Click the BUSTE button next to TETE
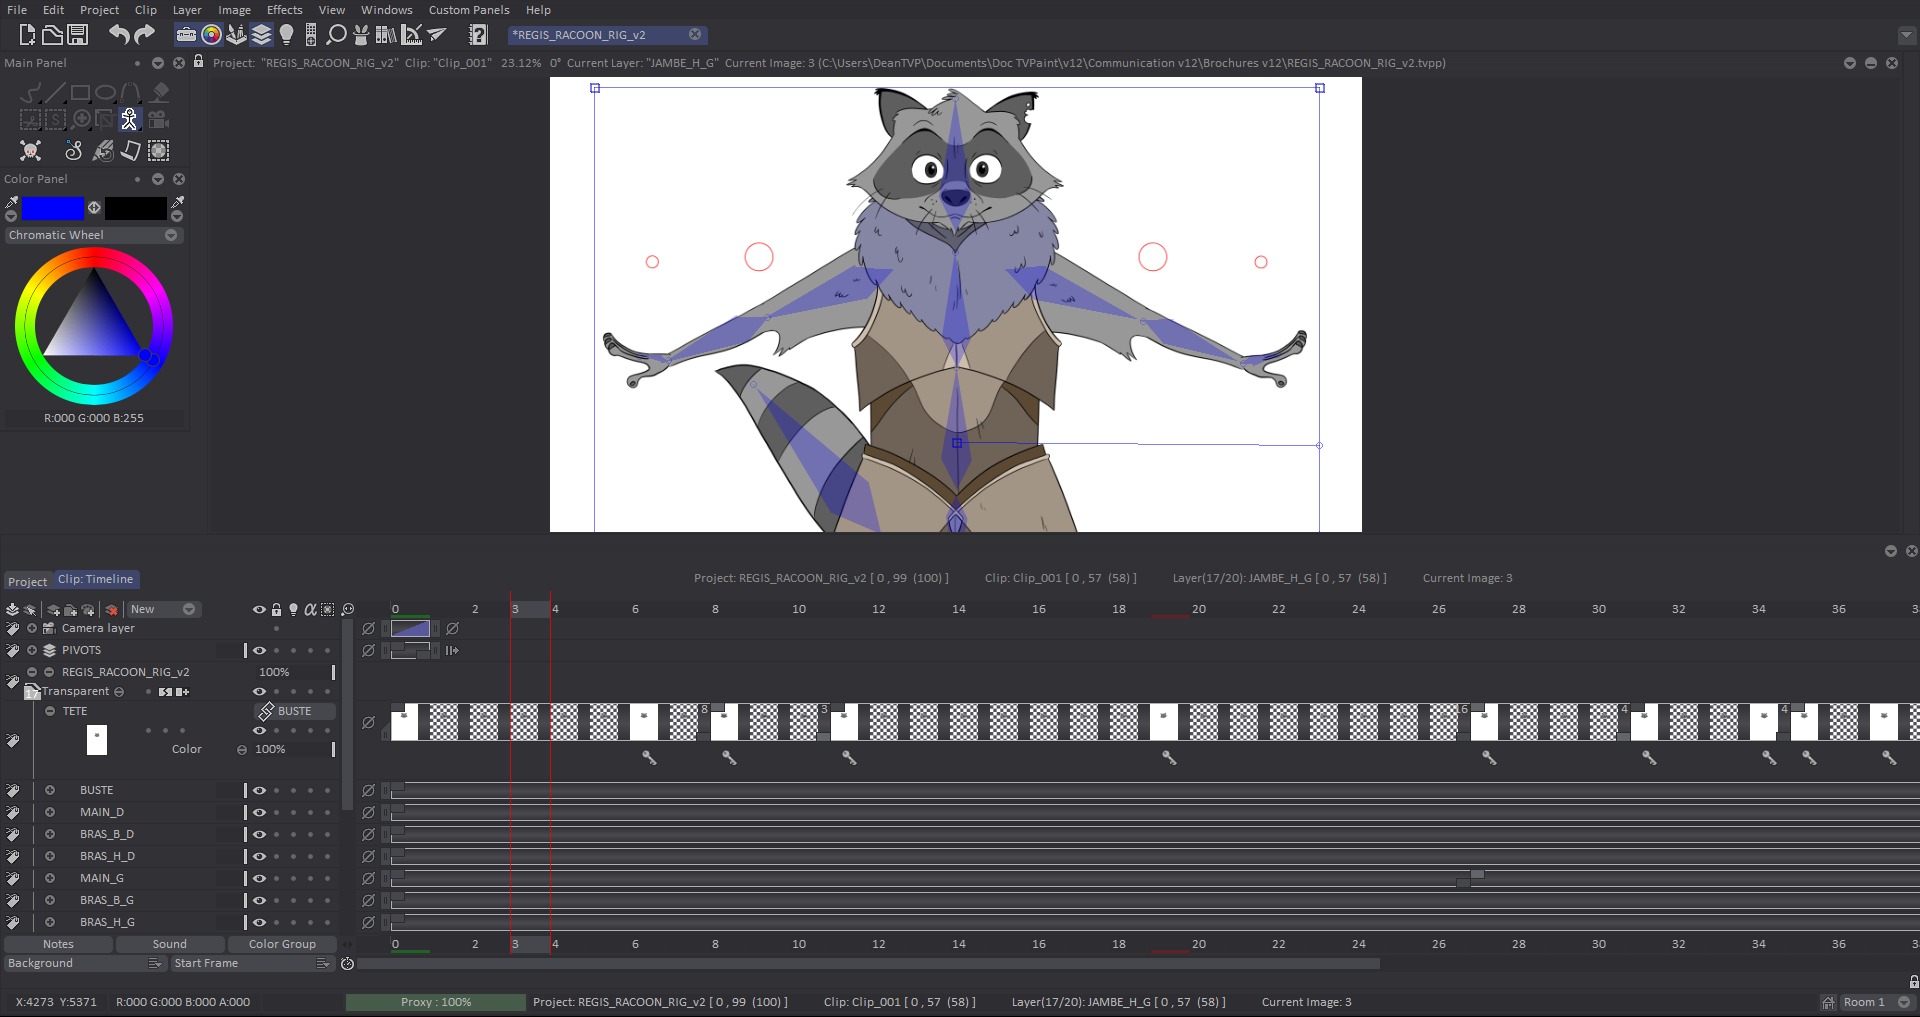Image resolution: width=1920 pixels, height=1017 pixels. click(293, 711)
